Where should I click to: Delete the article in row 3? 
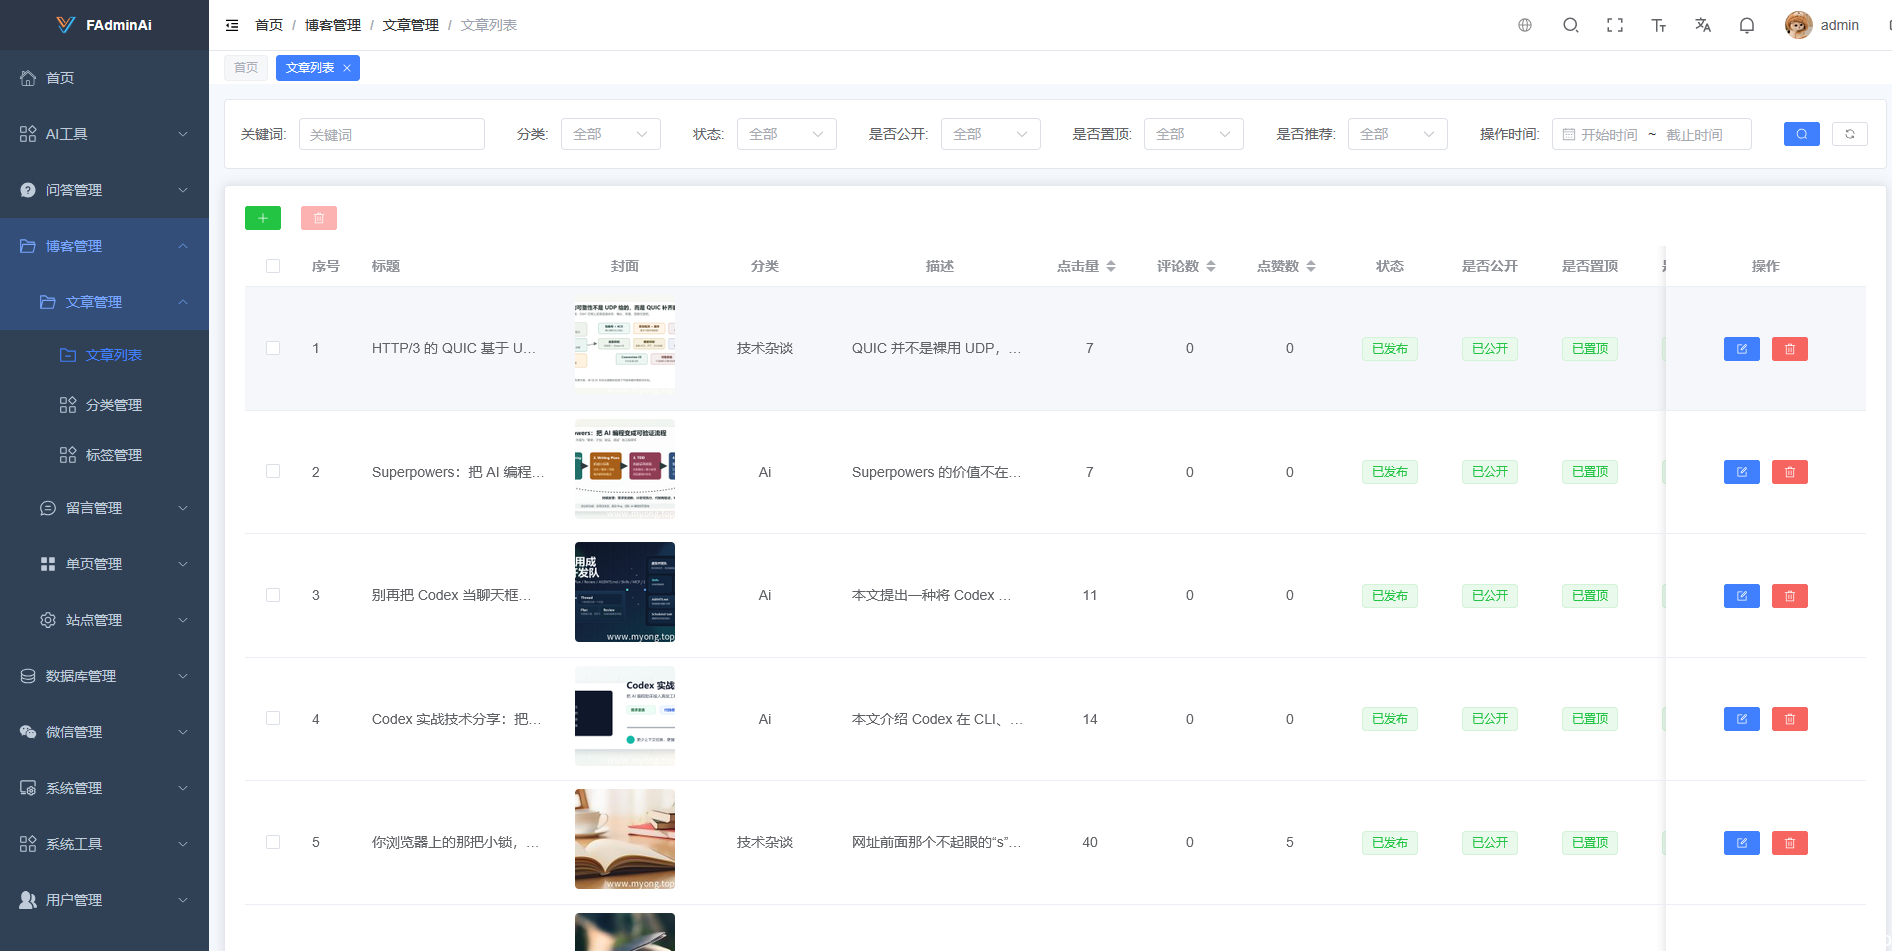click(x=1790, y=596)
